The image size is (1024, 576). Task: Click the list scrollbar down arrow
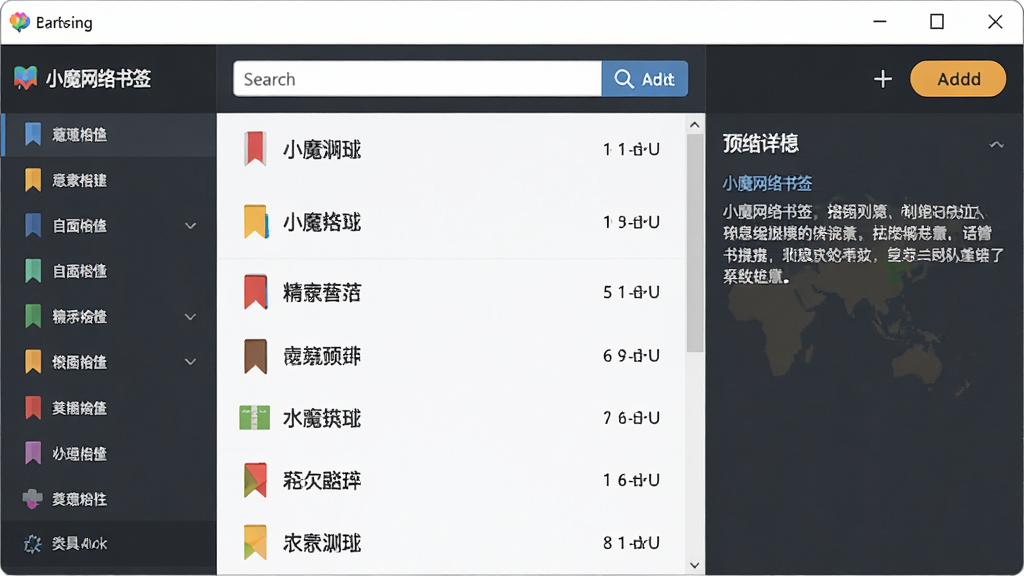(x=695, y=566)
